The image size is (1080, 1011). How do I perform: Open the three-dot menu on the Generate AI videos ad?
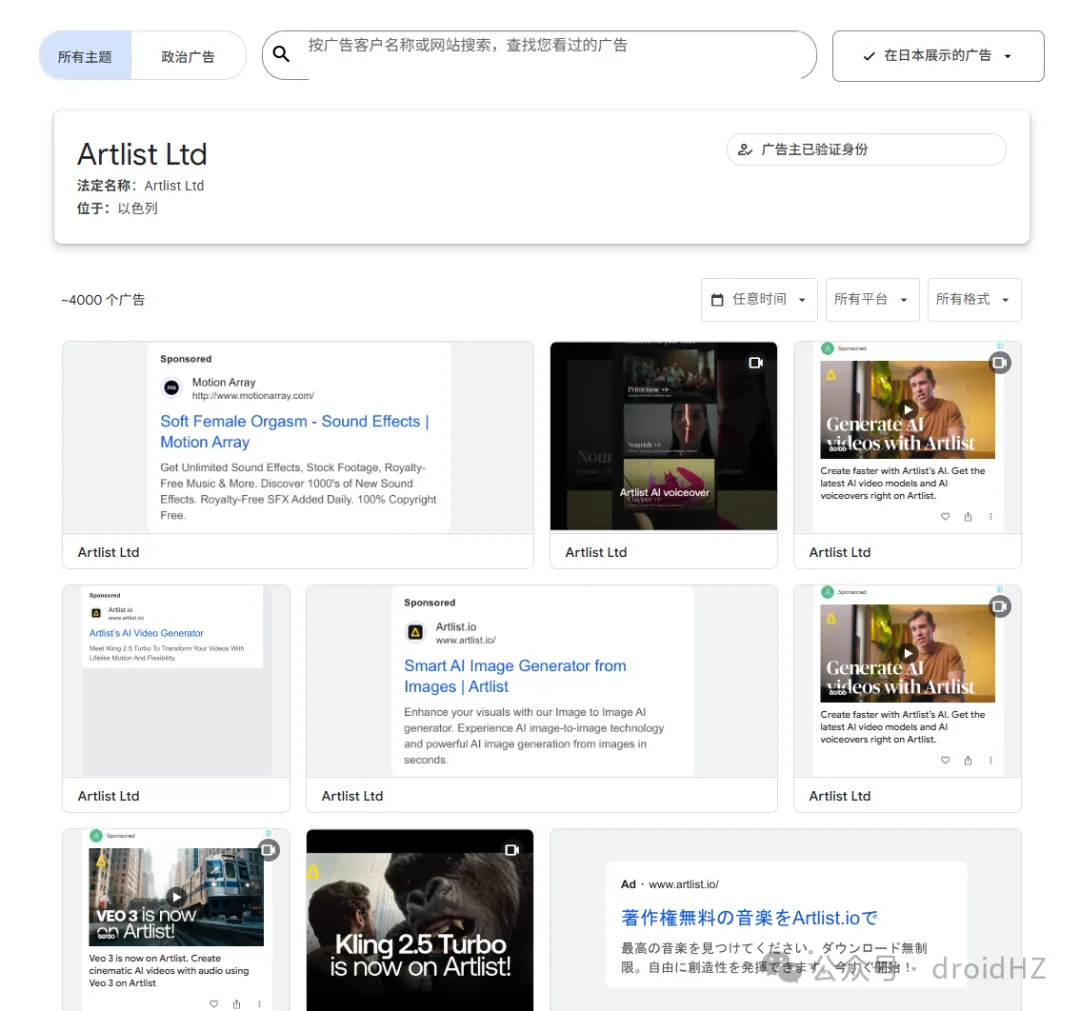click(991, 517)
